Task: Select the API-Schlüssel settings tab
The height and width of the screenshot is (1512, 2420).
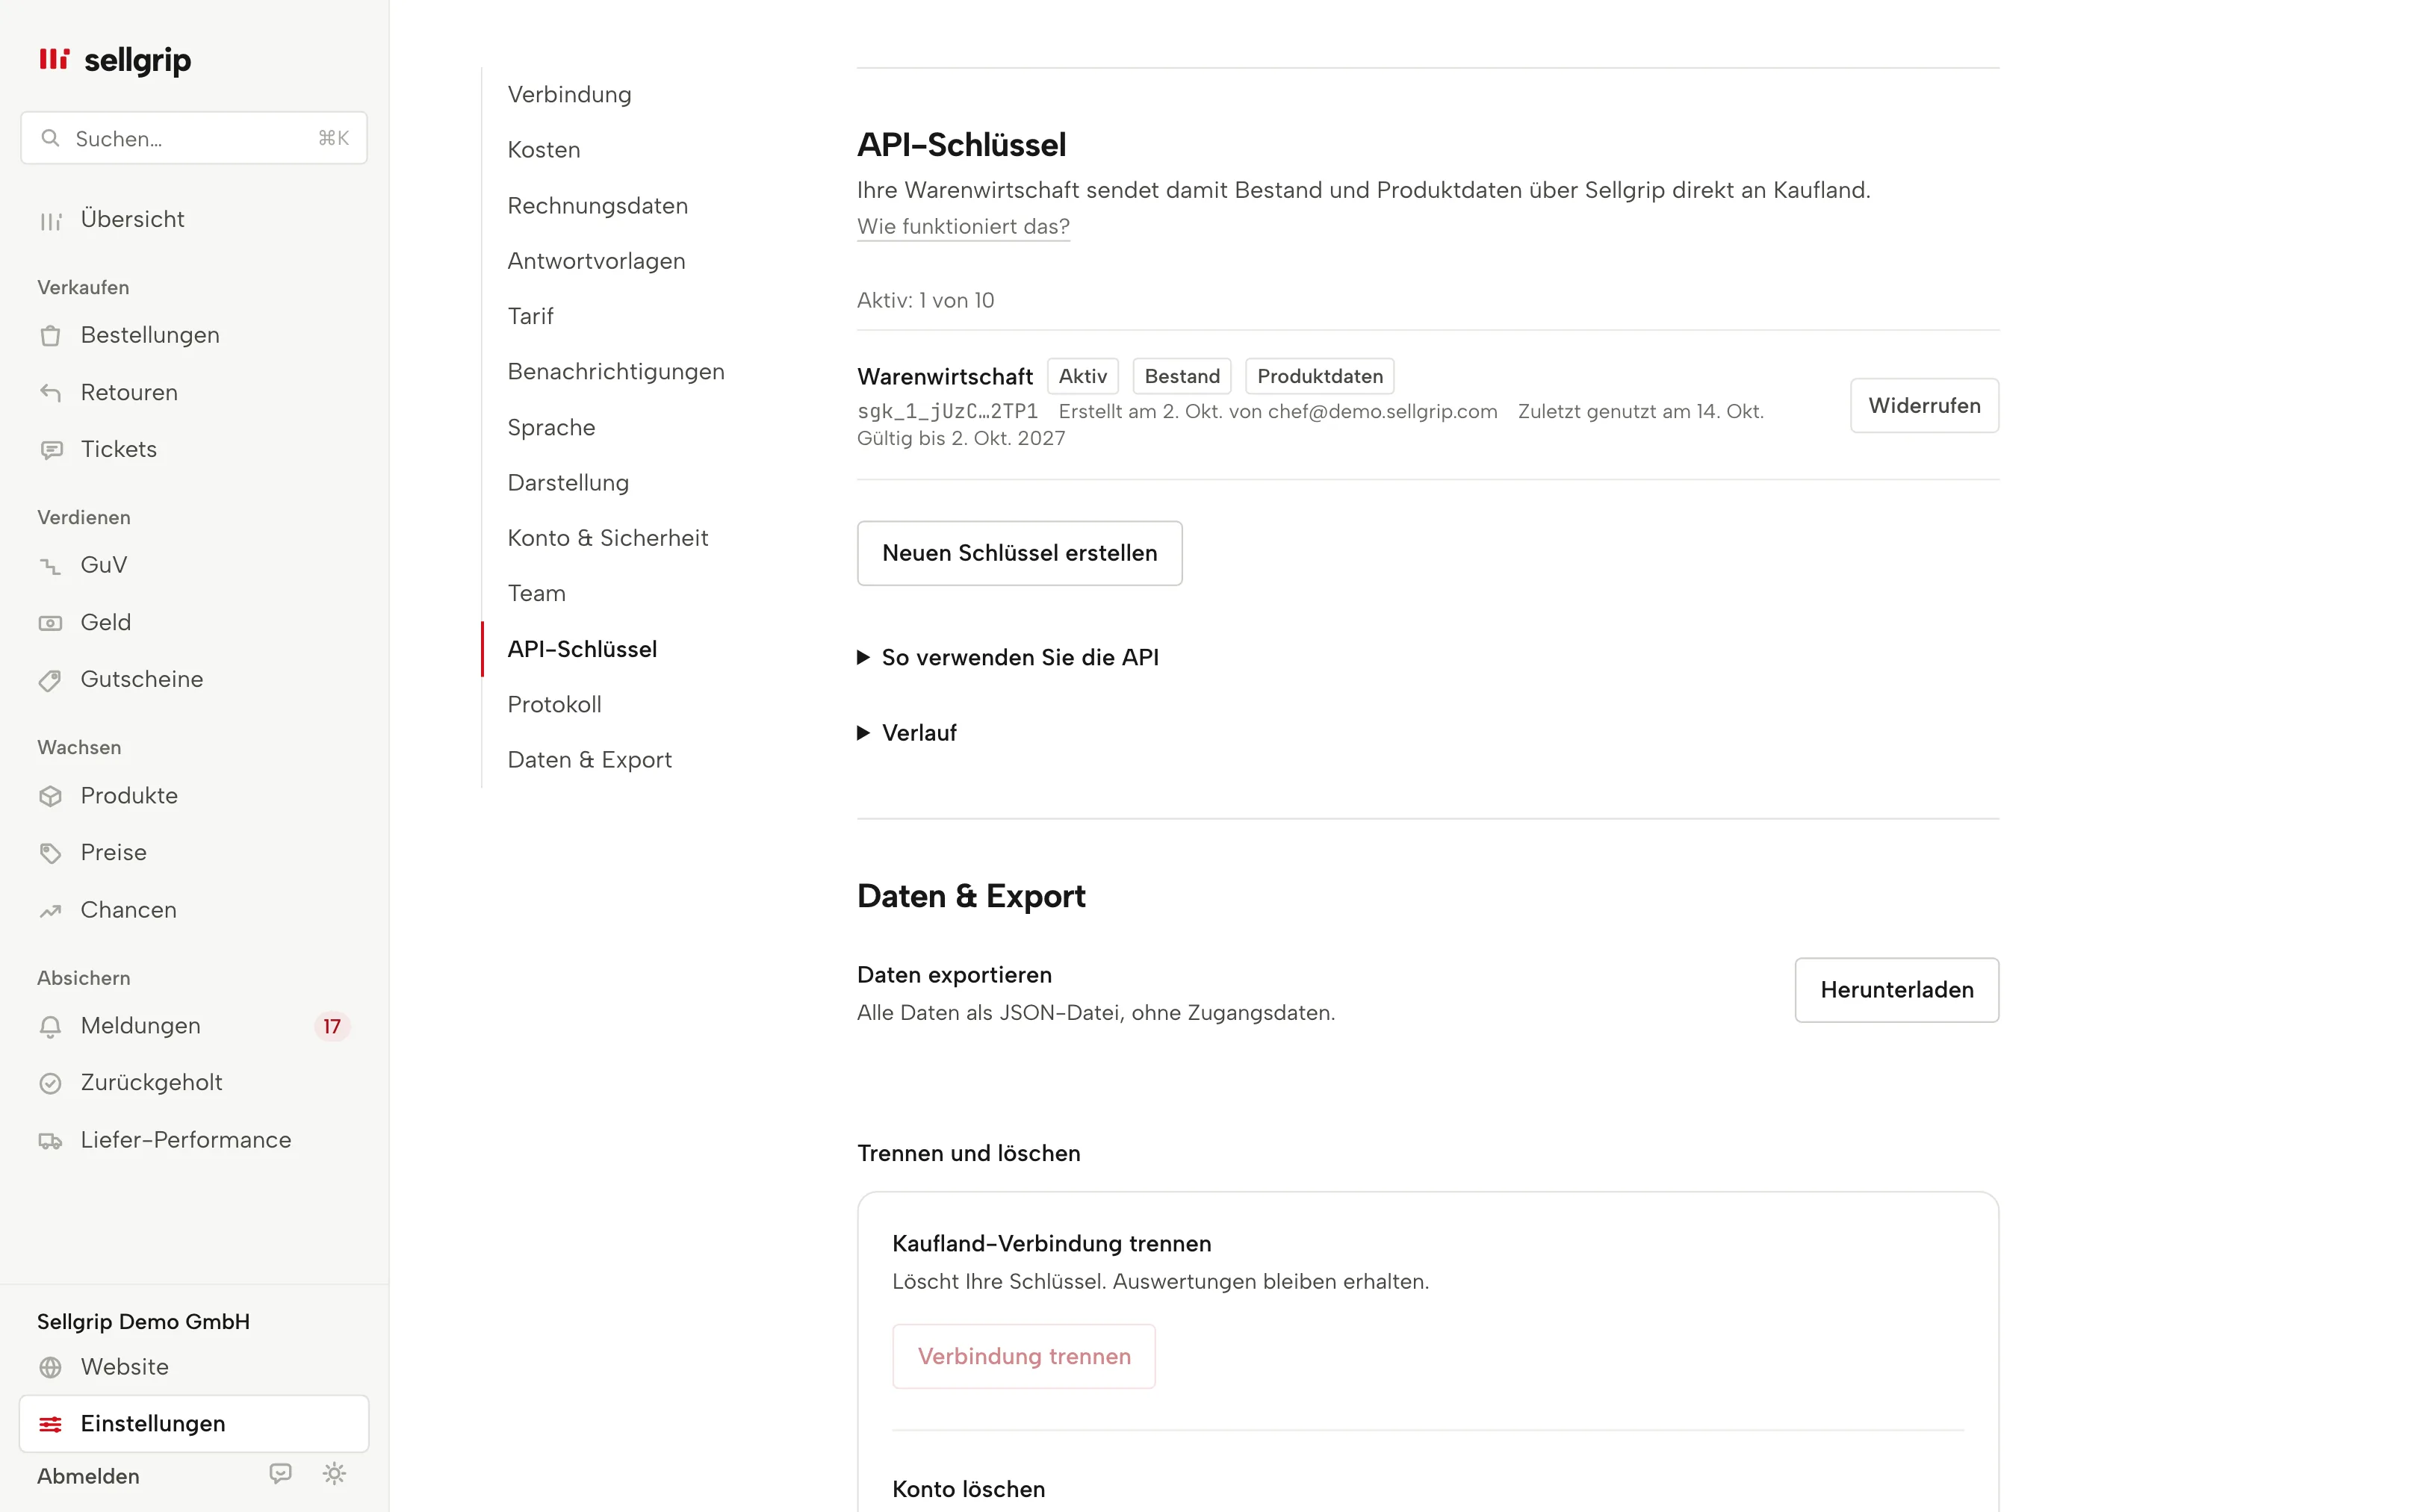Action: tap(582, 649)
